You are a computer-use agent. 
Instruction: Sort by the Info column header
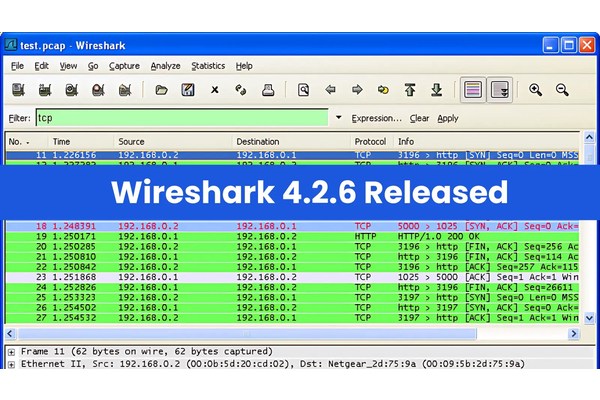click(x=486, y=142)
